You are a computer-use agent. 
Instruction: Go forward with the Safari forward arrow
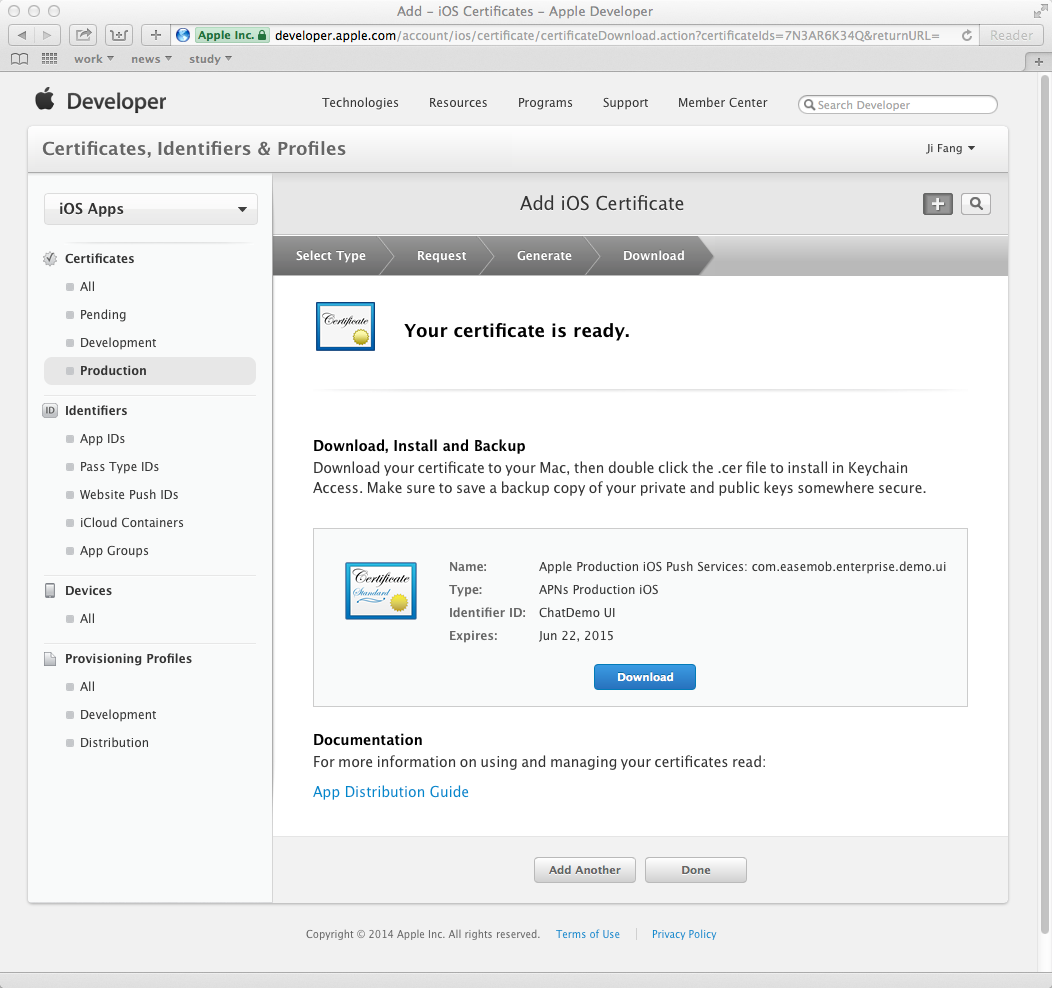tap(47, 35)
